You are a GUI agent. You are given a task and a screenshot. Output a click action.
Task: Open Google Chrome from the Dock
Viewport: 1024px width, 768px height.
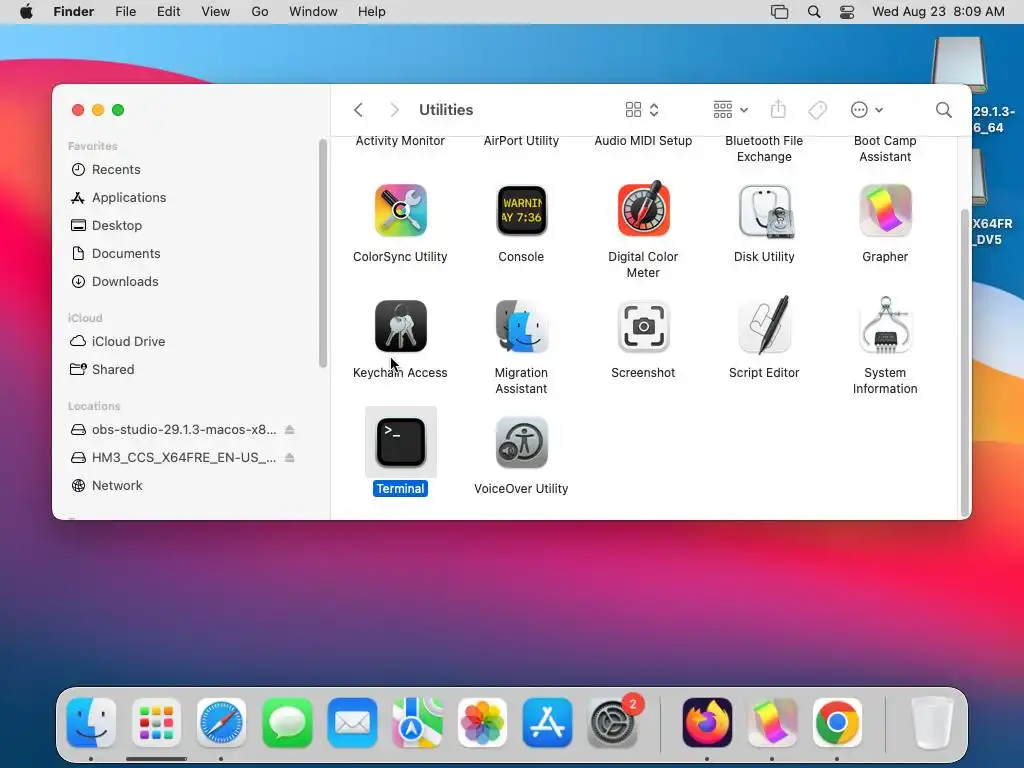[837, 723]
